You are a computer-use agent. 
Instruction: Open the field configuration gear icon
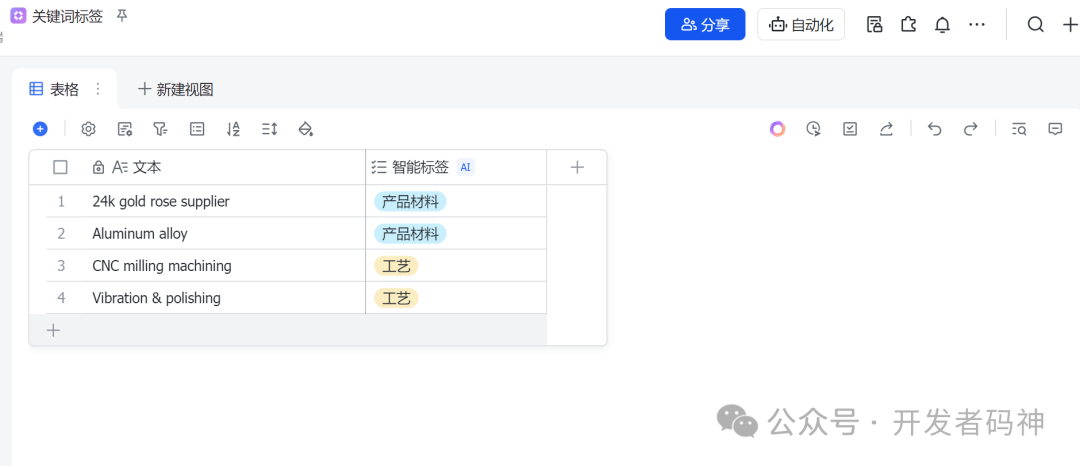[x=88, y=129]
